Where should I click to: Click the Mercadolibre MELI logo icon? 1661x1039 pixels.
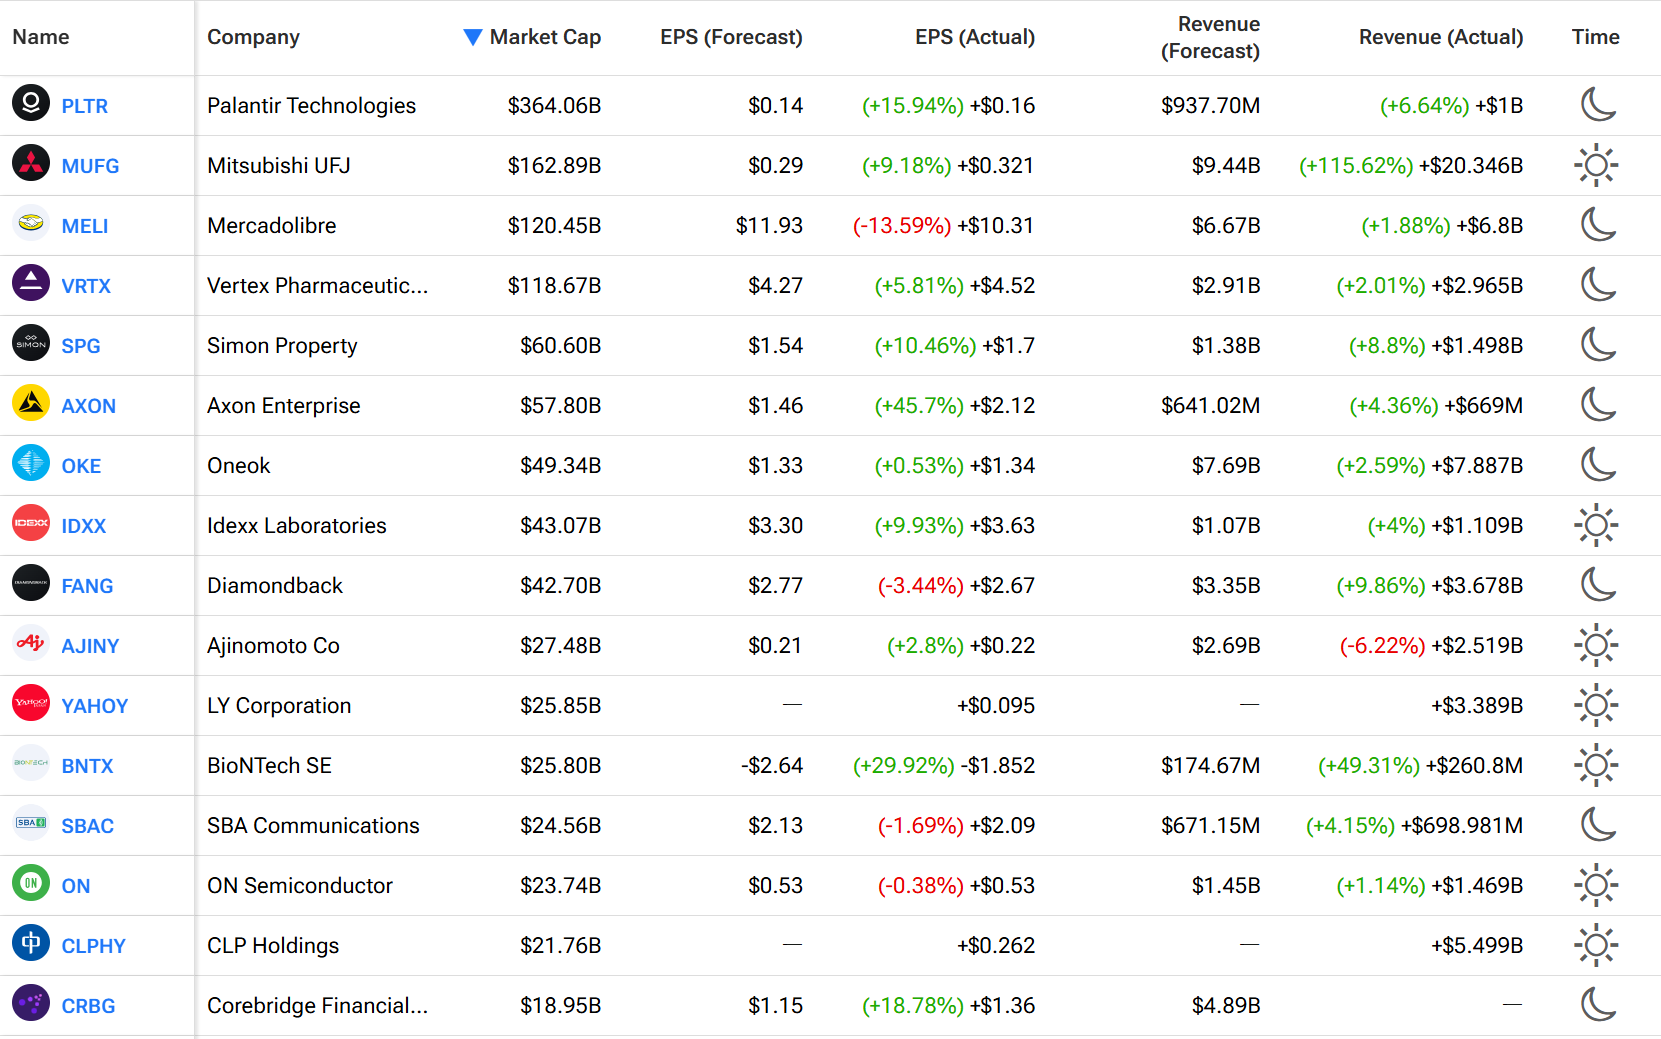[x=31, y=223]
